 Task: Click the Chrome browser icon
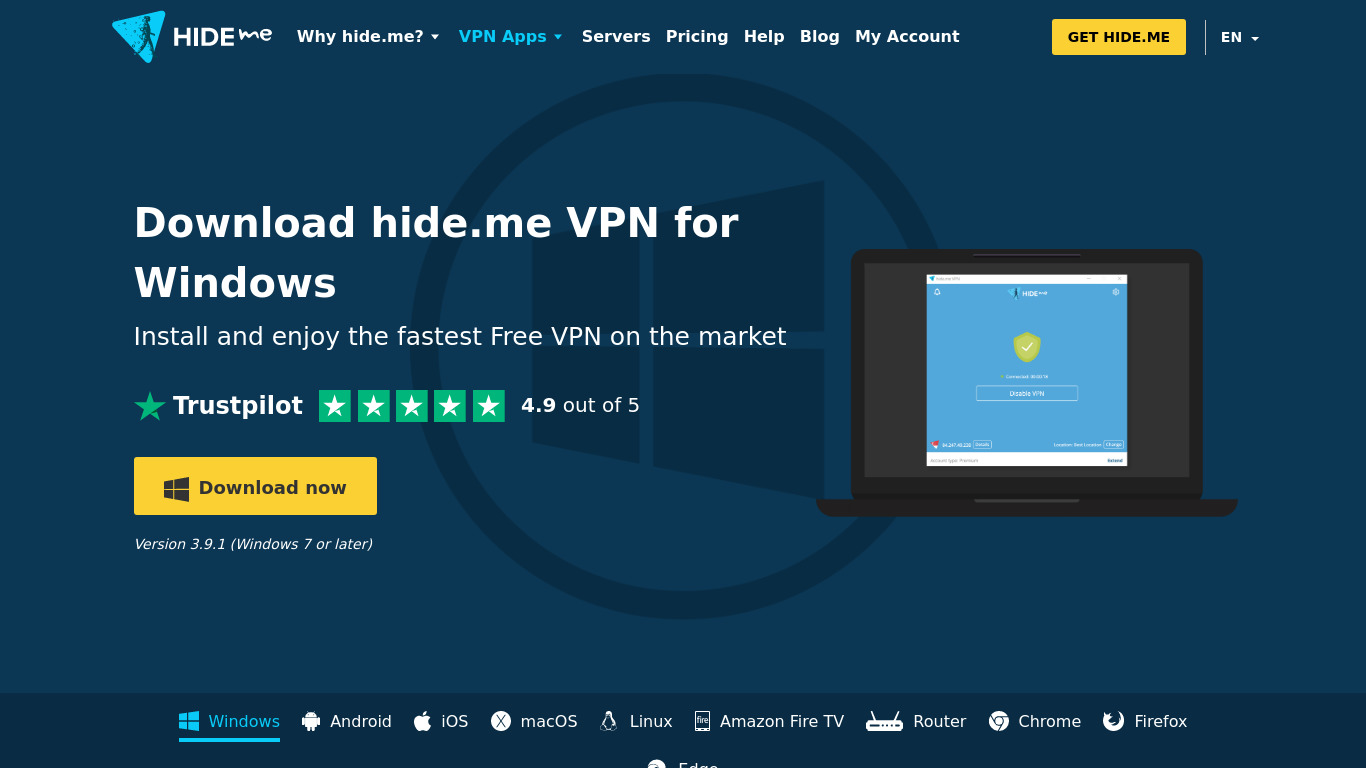[998, 721]
